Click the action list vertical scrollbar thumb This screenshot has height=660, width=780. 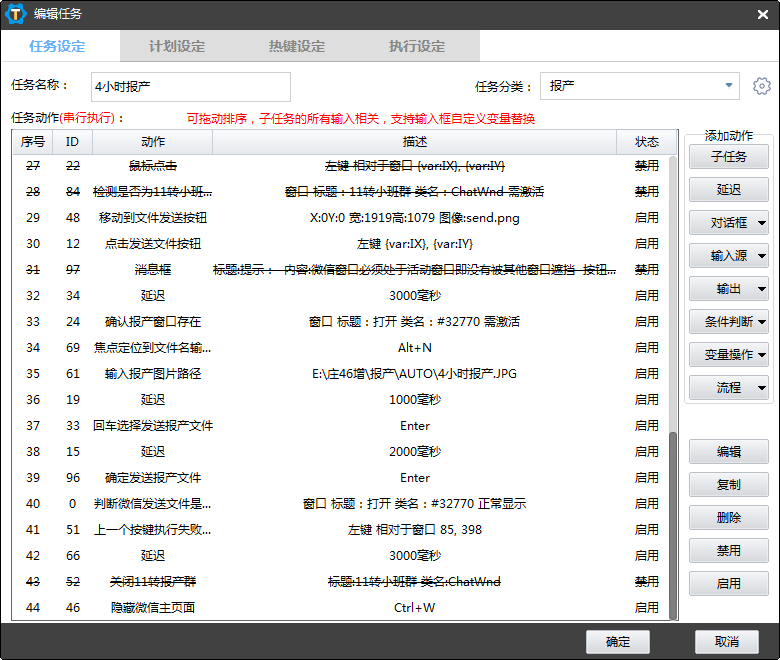click(673, 525)
